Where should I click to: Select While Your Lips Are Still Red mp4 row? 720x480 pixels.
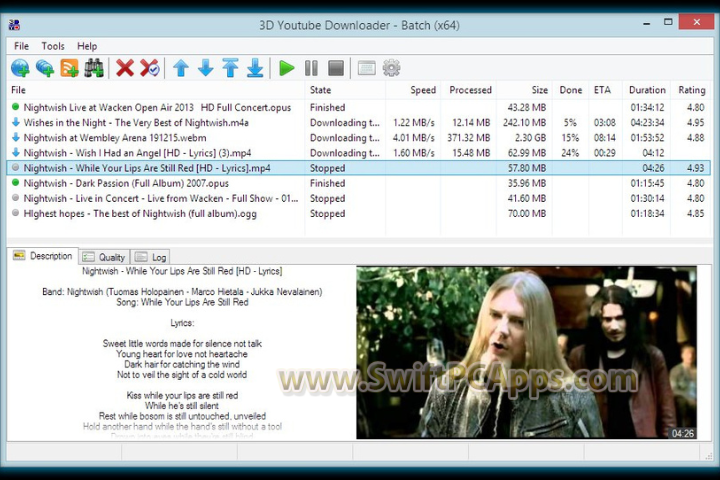coord(359,168)
